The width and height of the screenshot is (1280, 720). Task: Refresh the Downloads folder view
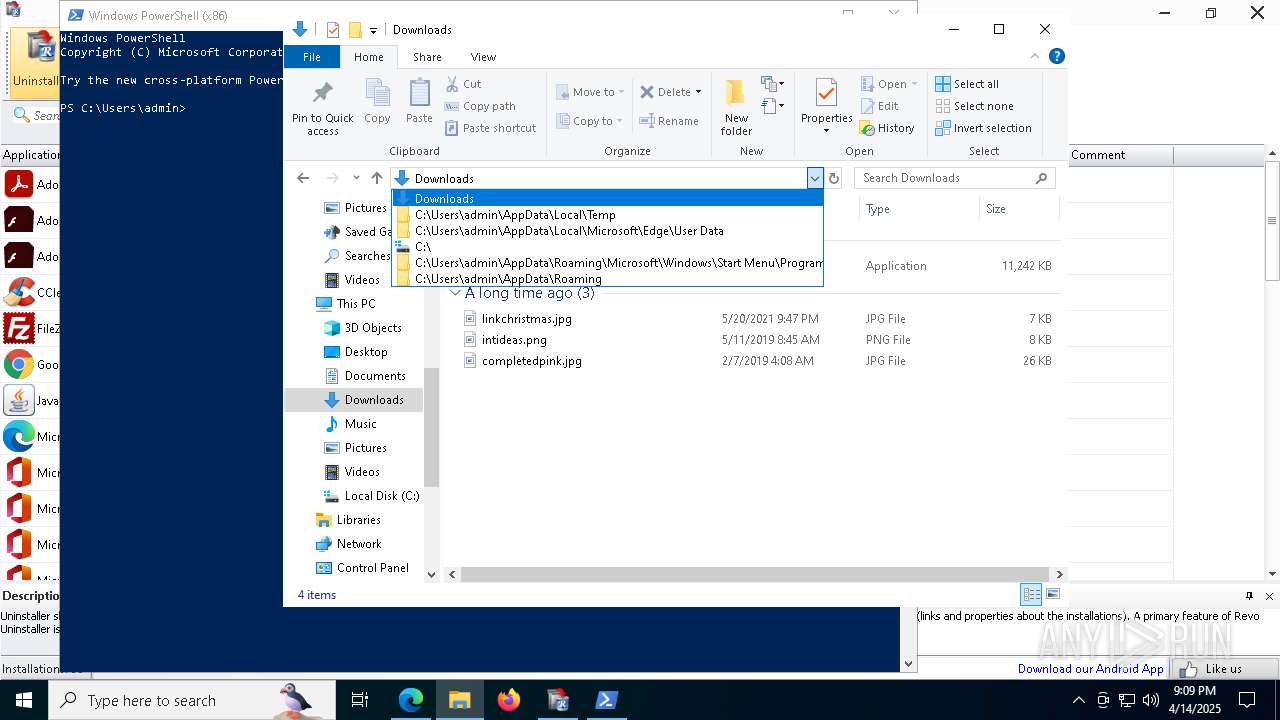(x=833, y=178)
